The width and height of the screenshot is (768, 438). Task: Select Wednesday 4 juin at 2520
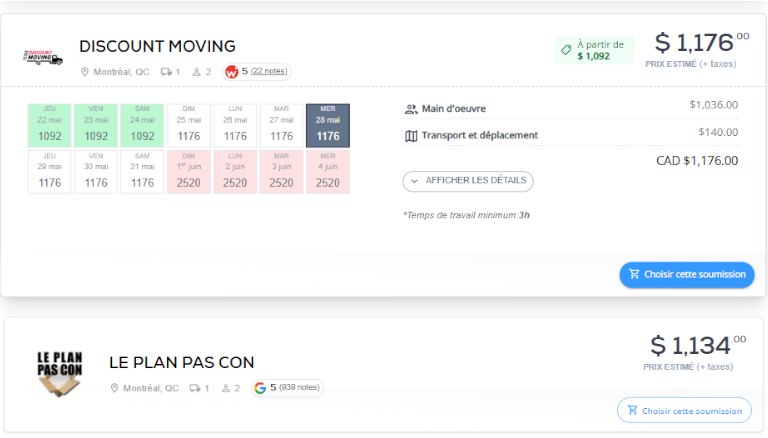[328, 172]
